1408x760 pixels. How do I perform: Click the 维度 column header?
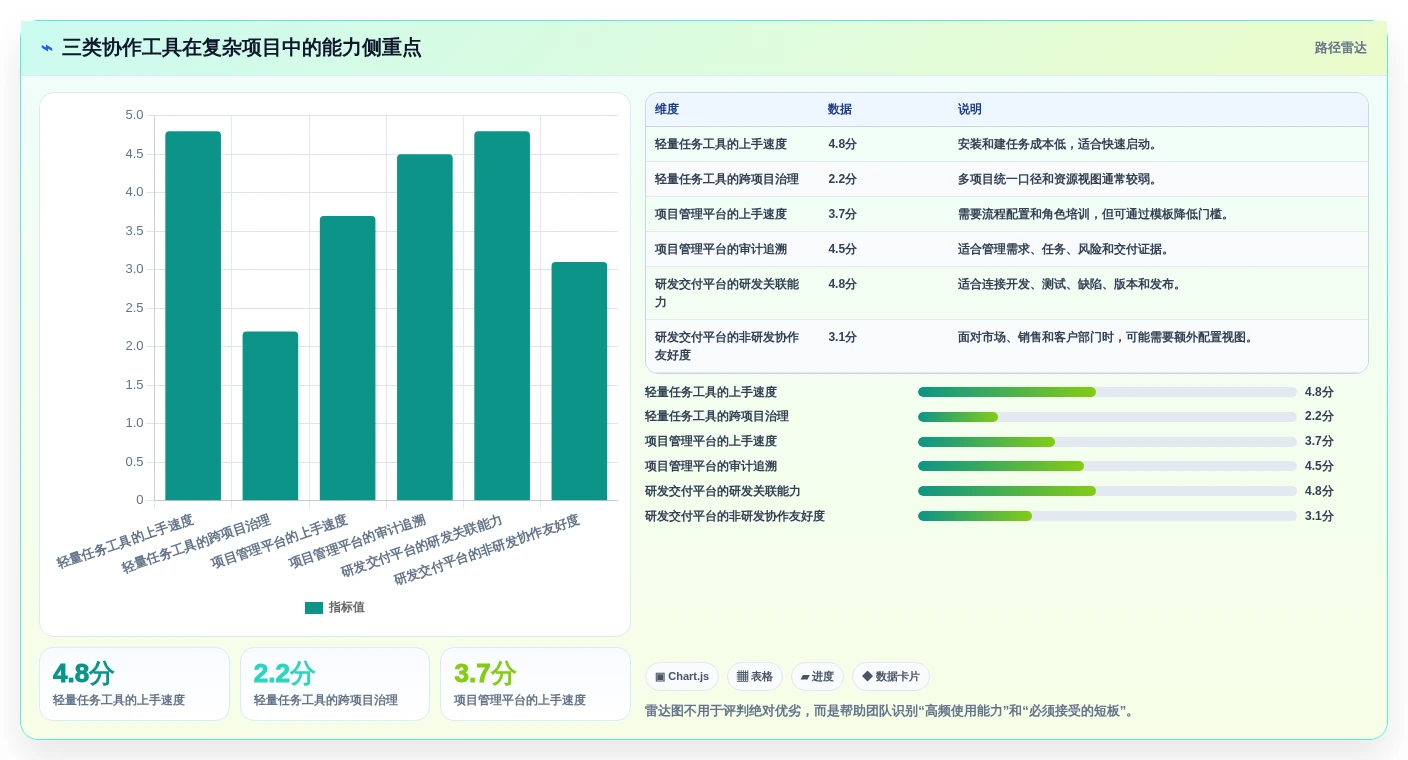pyautogui.click(x=667, y=110)
